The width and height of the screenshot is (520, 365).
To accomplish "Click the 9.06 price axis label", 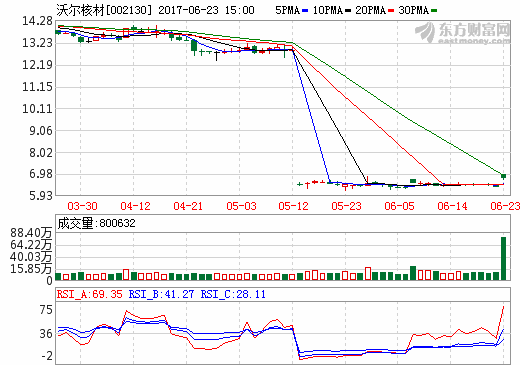I will [x=41, y=131].
